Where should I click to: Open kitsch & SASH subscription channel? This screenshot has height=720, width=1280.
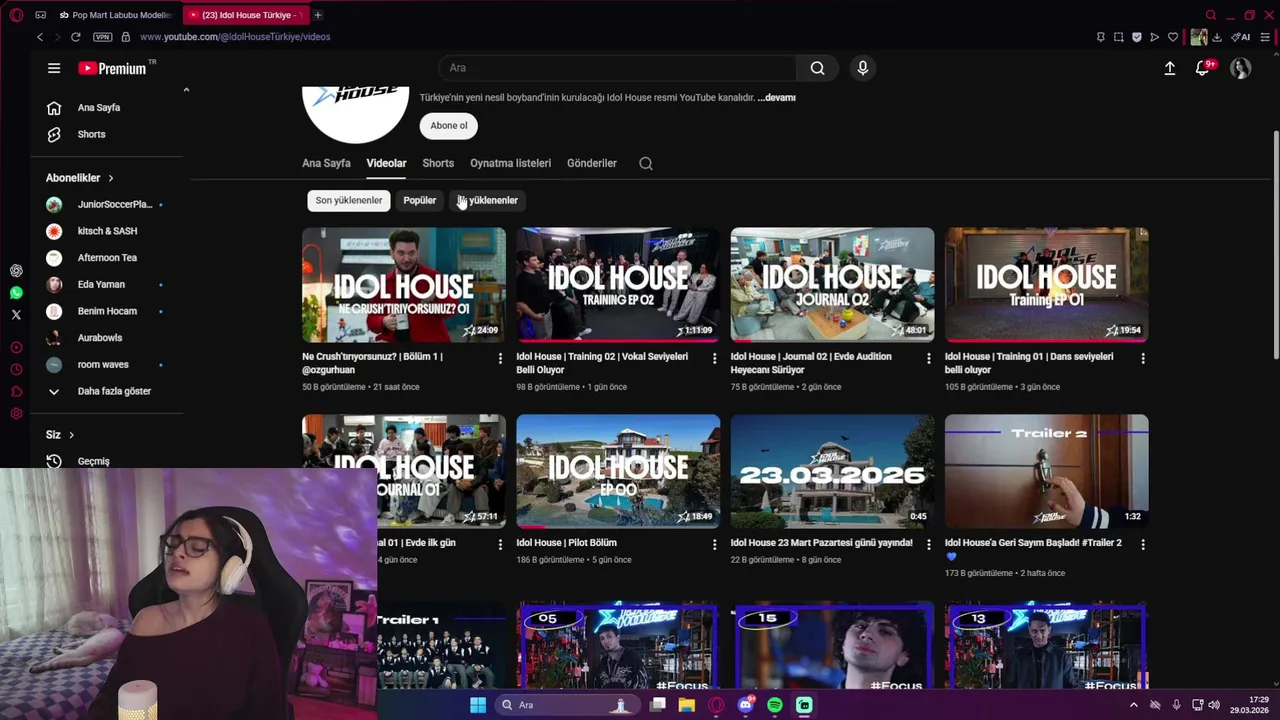point(107,231)
